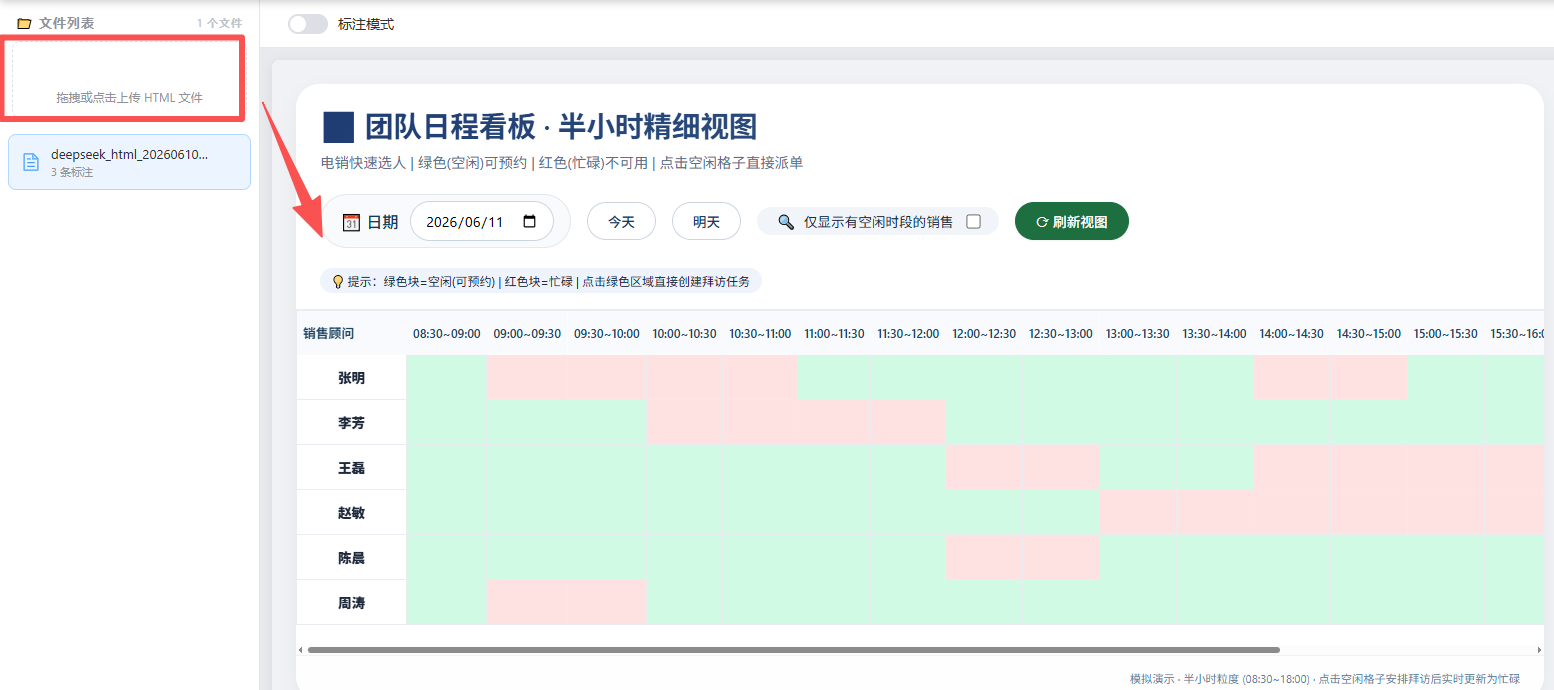The width and height of the screenshot is (1554, 690).
Task: Click the 13:00~13:30 column header
Action: [1137, 333]
